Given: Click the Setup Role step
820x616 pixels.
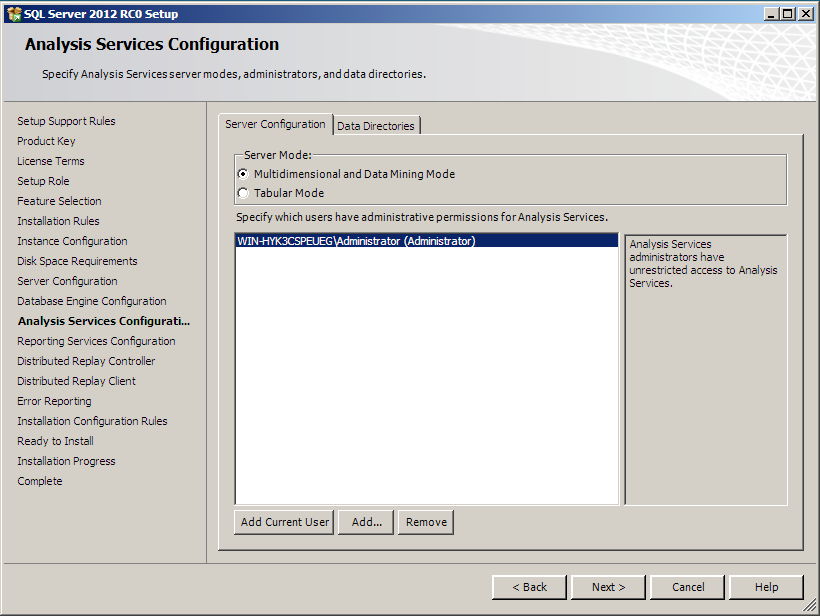Looking at the screenshot, I should tap(43, 181).
